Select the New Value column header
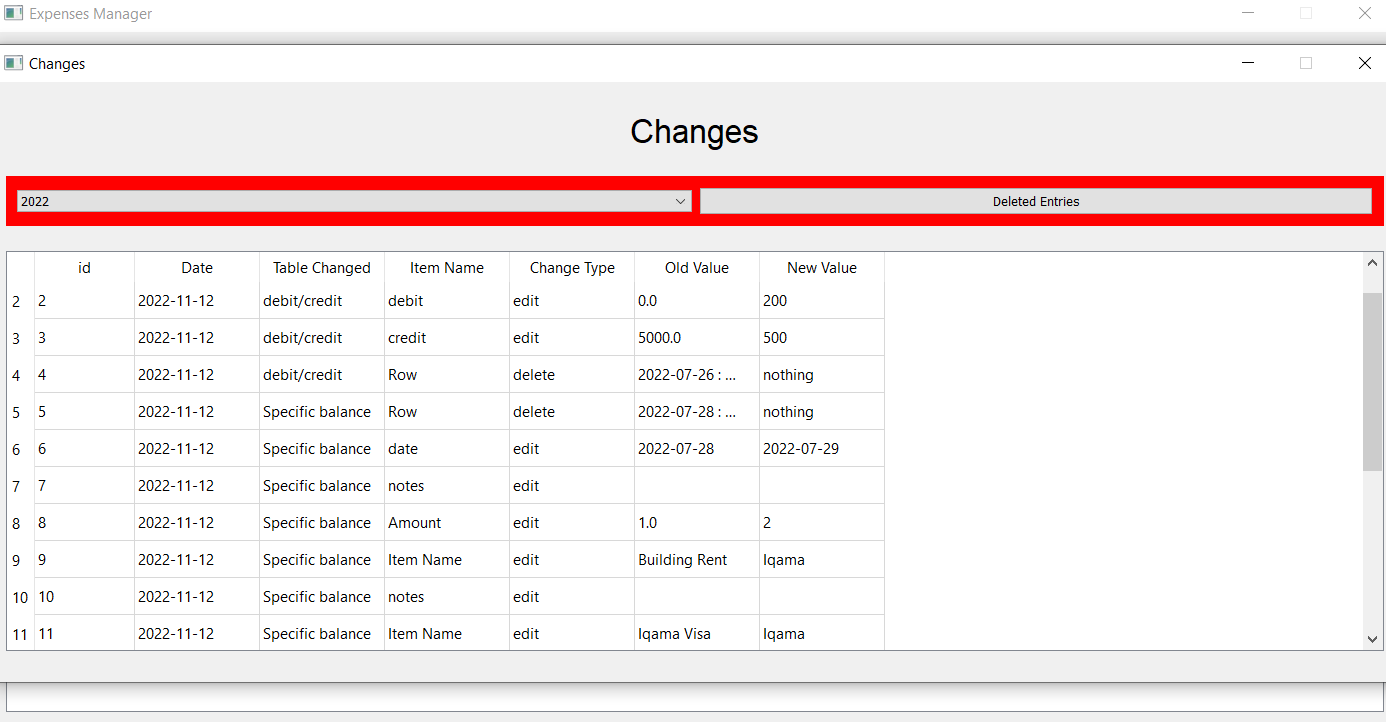Viewport: 1386px width, 722px height. [x=821, y=268]
